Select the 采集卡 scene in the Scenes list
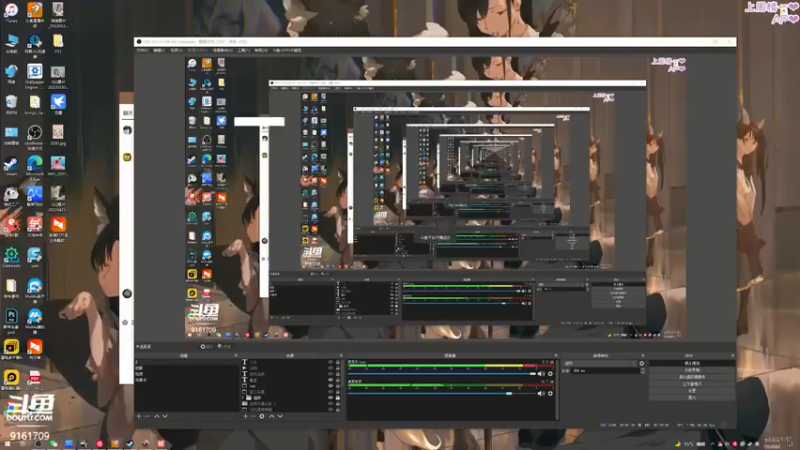800x450 pixels. [x=187, y=380]
